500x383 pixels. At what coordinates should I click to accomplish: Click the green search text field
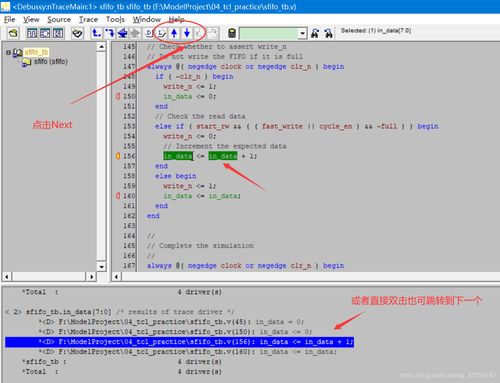pyautogui.click(x=269, y=33)
